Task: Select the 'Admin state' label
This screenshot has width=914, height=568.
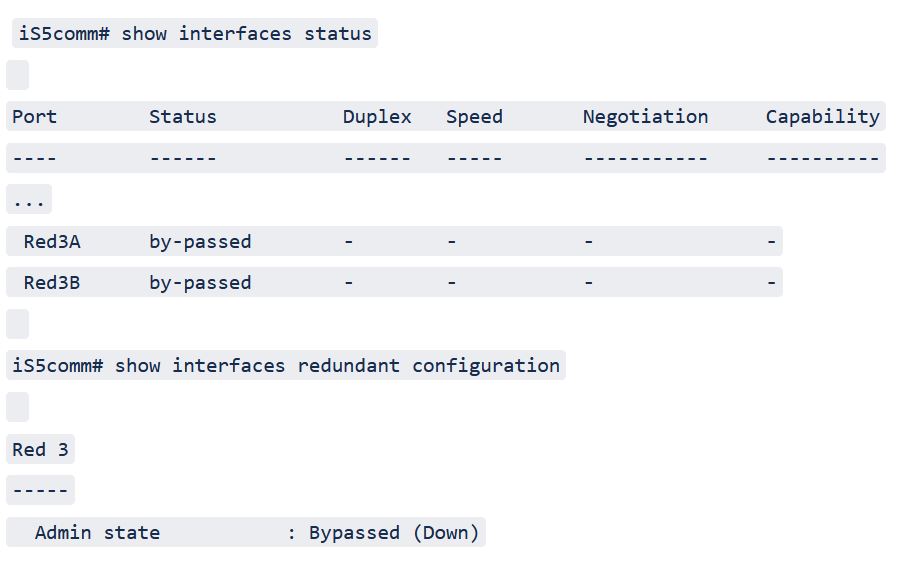Action: [97, 532]
